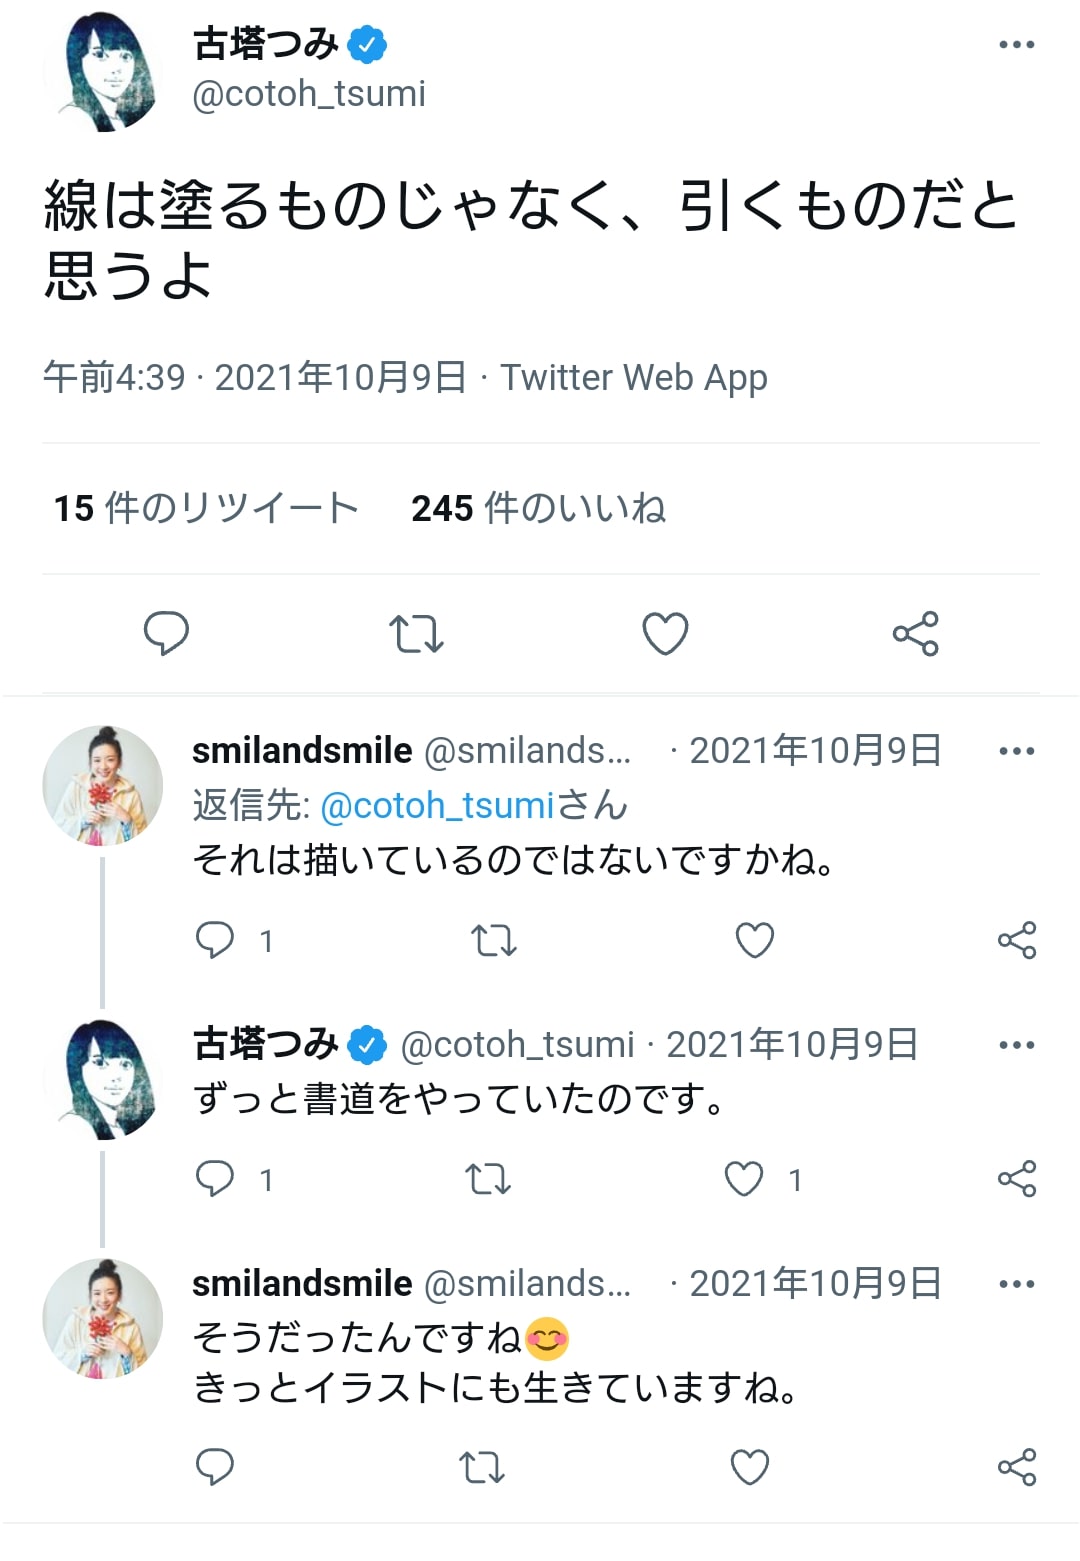Open Twitter Web App source link
This screenshot has width=1080, height=1561.
tap(634, 378)
